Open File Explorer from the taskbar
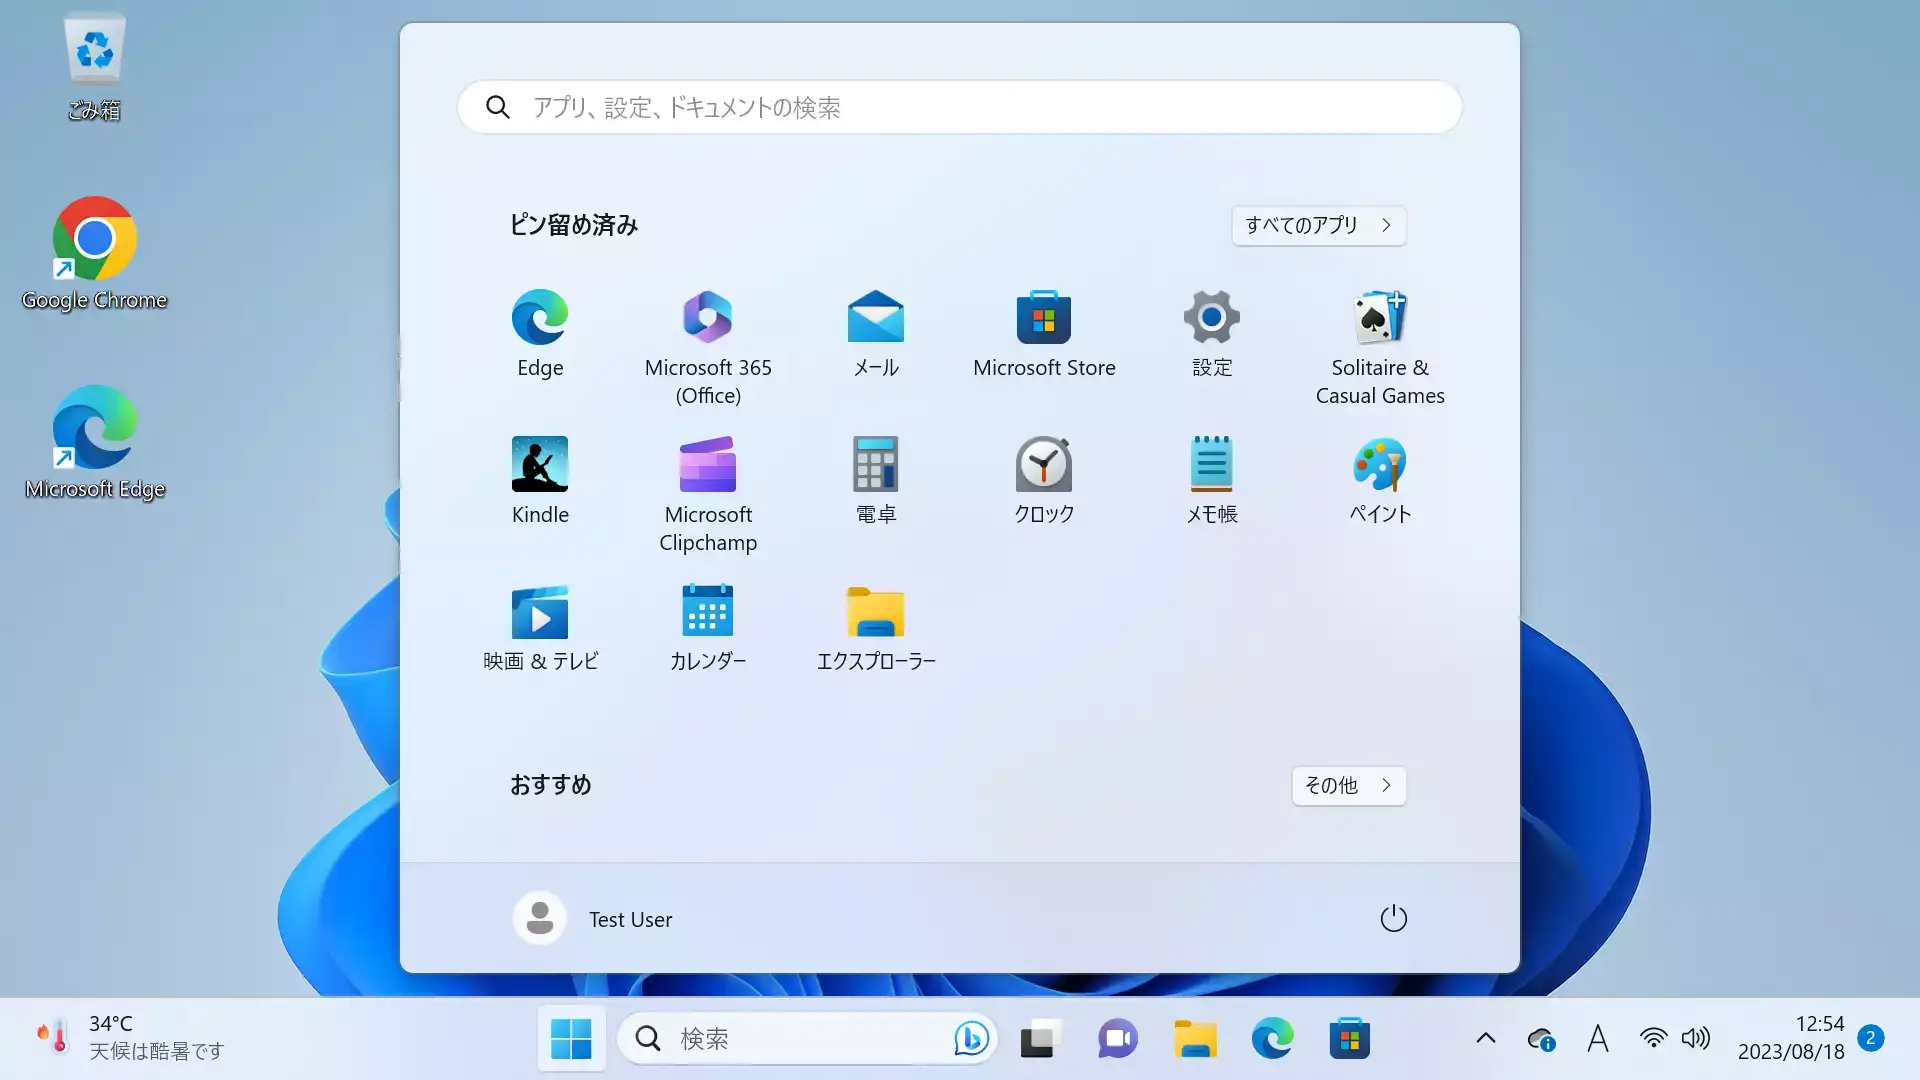This screenshot has width=1920, height=1080. [x=1195, y=1038]
